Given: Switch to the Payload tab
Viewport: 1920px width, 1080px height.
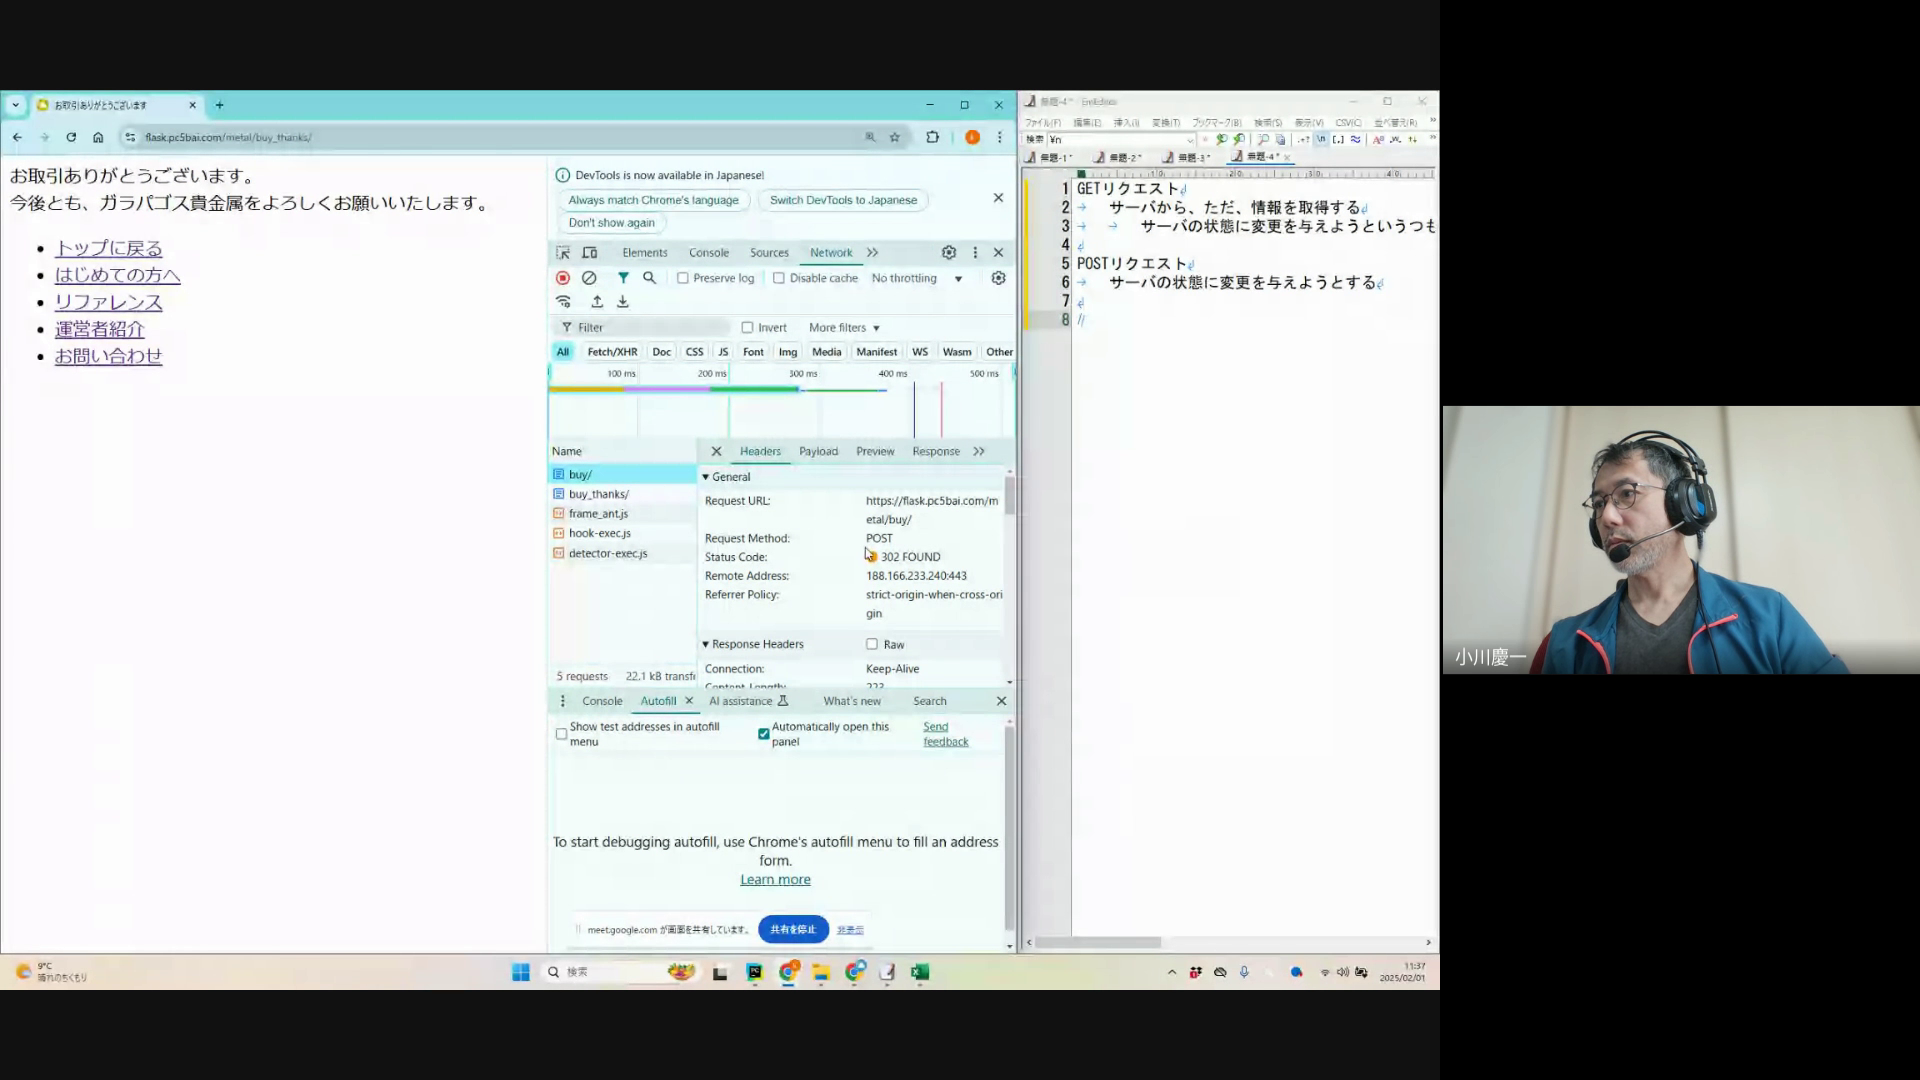Looking at the screenshot, I should (818, 452).
